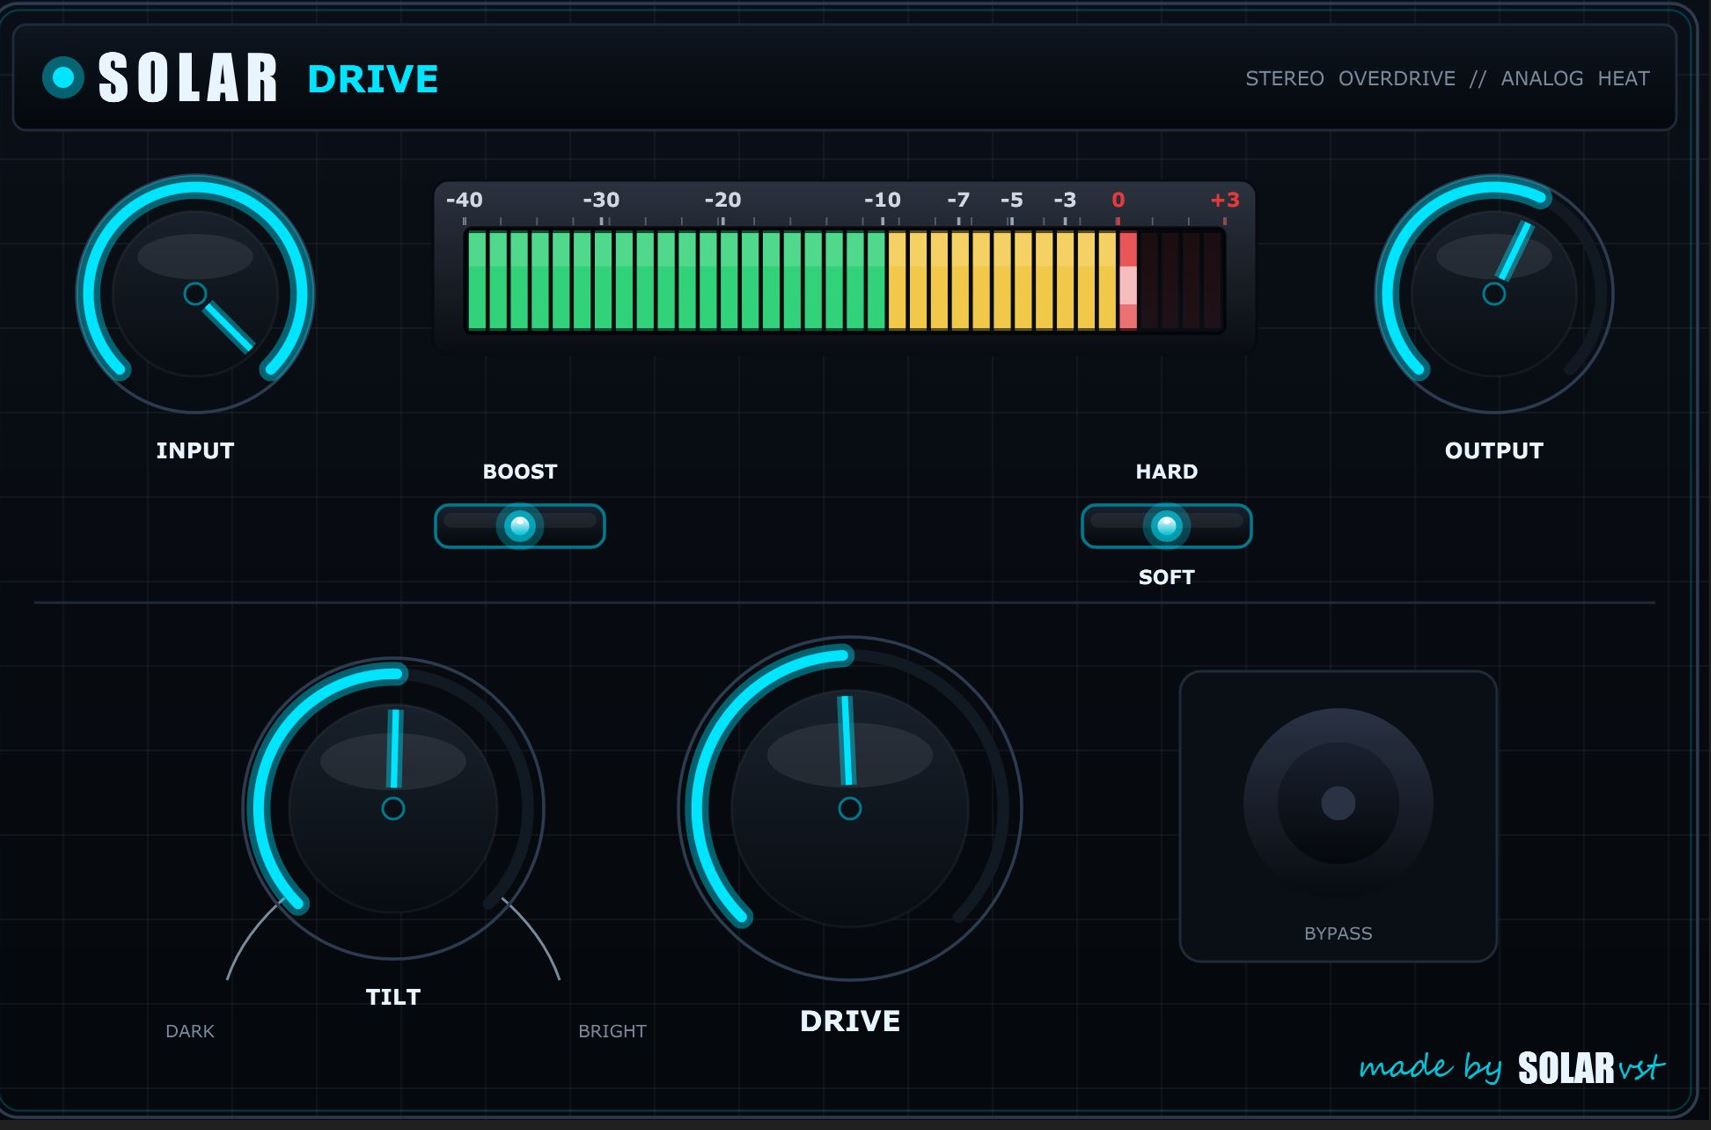Image resolution: width=1711 pixels, height=1130 pixels.
Task: Click the red clipping segment of the meter
Action: (1128, 281)
